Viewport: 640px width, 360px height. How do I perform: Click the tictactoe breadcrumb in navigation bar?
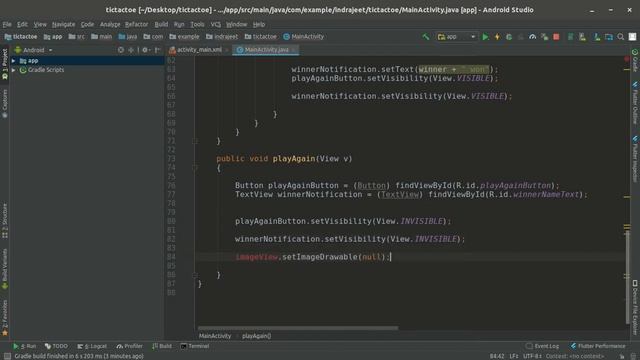(x=20, y=37)
